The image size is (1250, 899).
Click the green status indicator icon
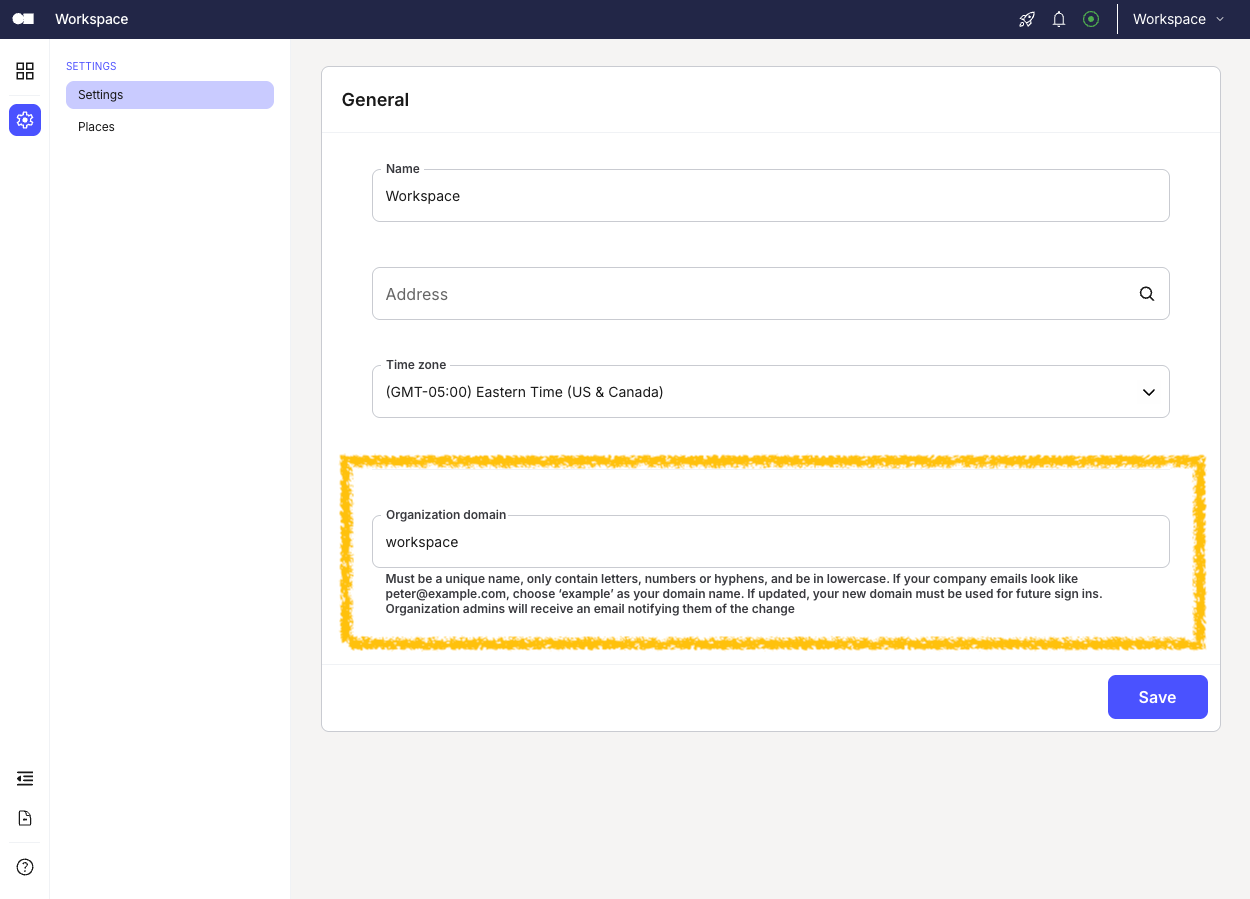point(1091,19)
